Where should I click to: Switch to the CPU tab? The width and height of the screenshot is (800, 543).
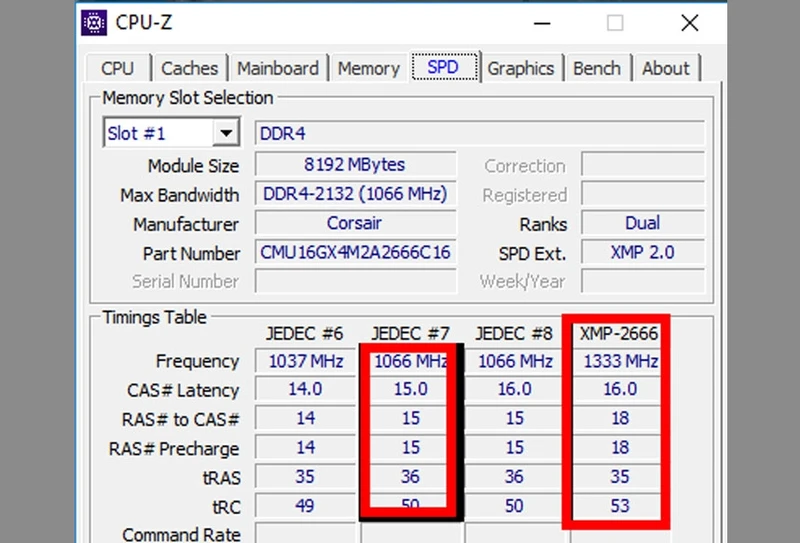click(118, 68)
